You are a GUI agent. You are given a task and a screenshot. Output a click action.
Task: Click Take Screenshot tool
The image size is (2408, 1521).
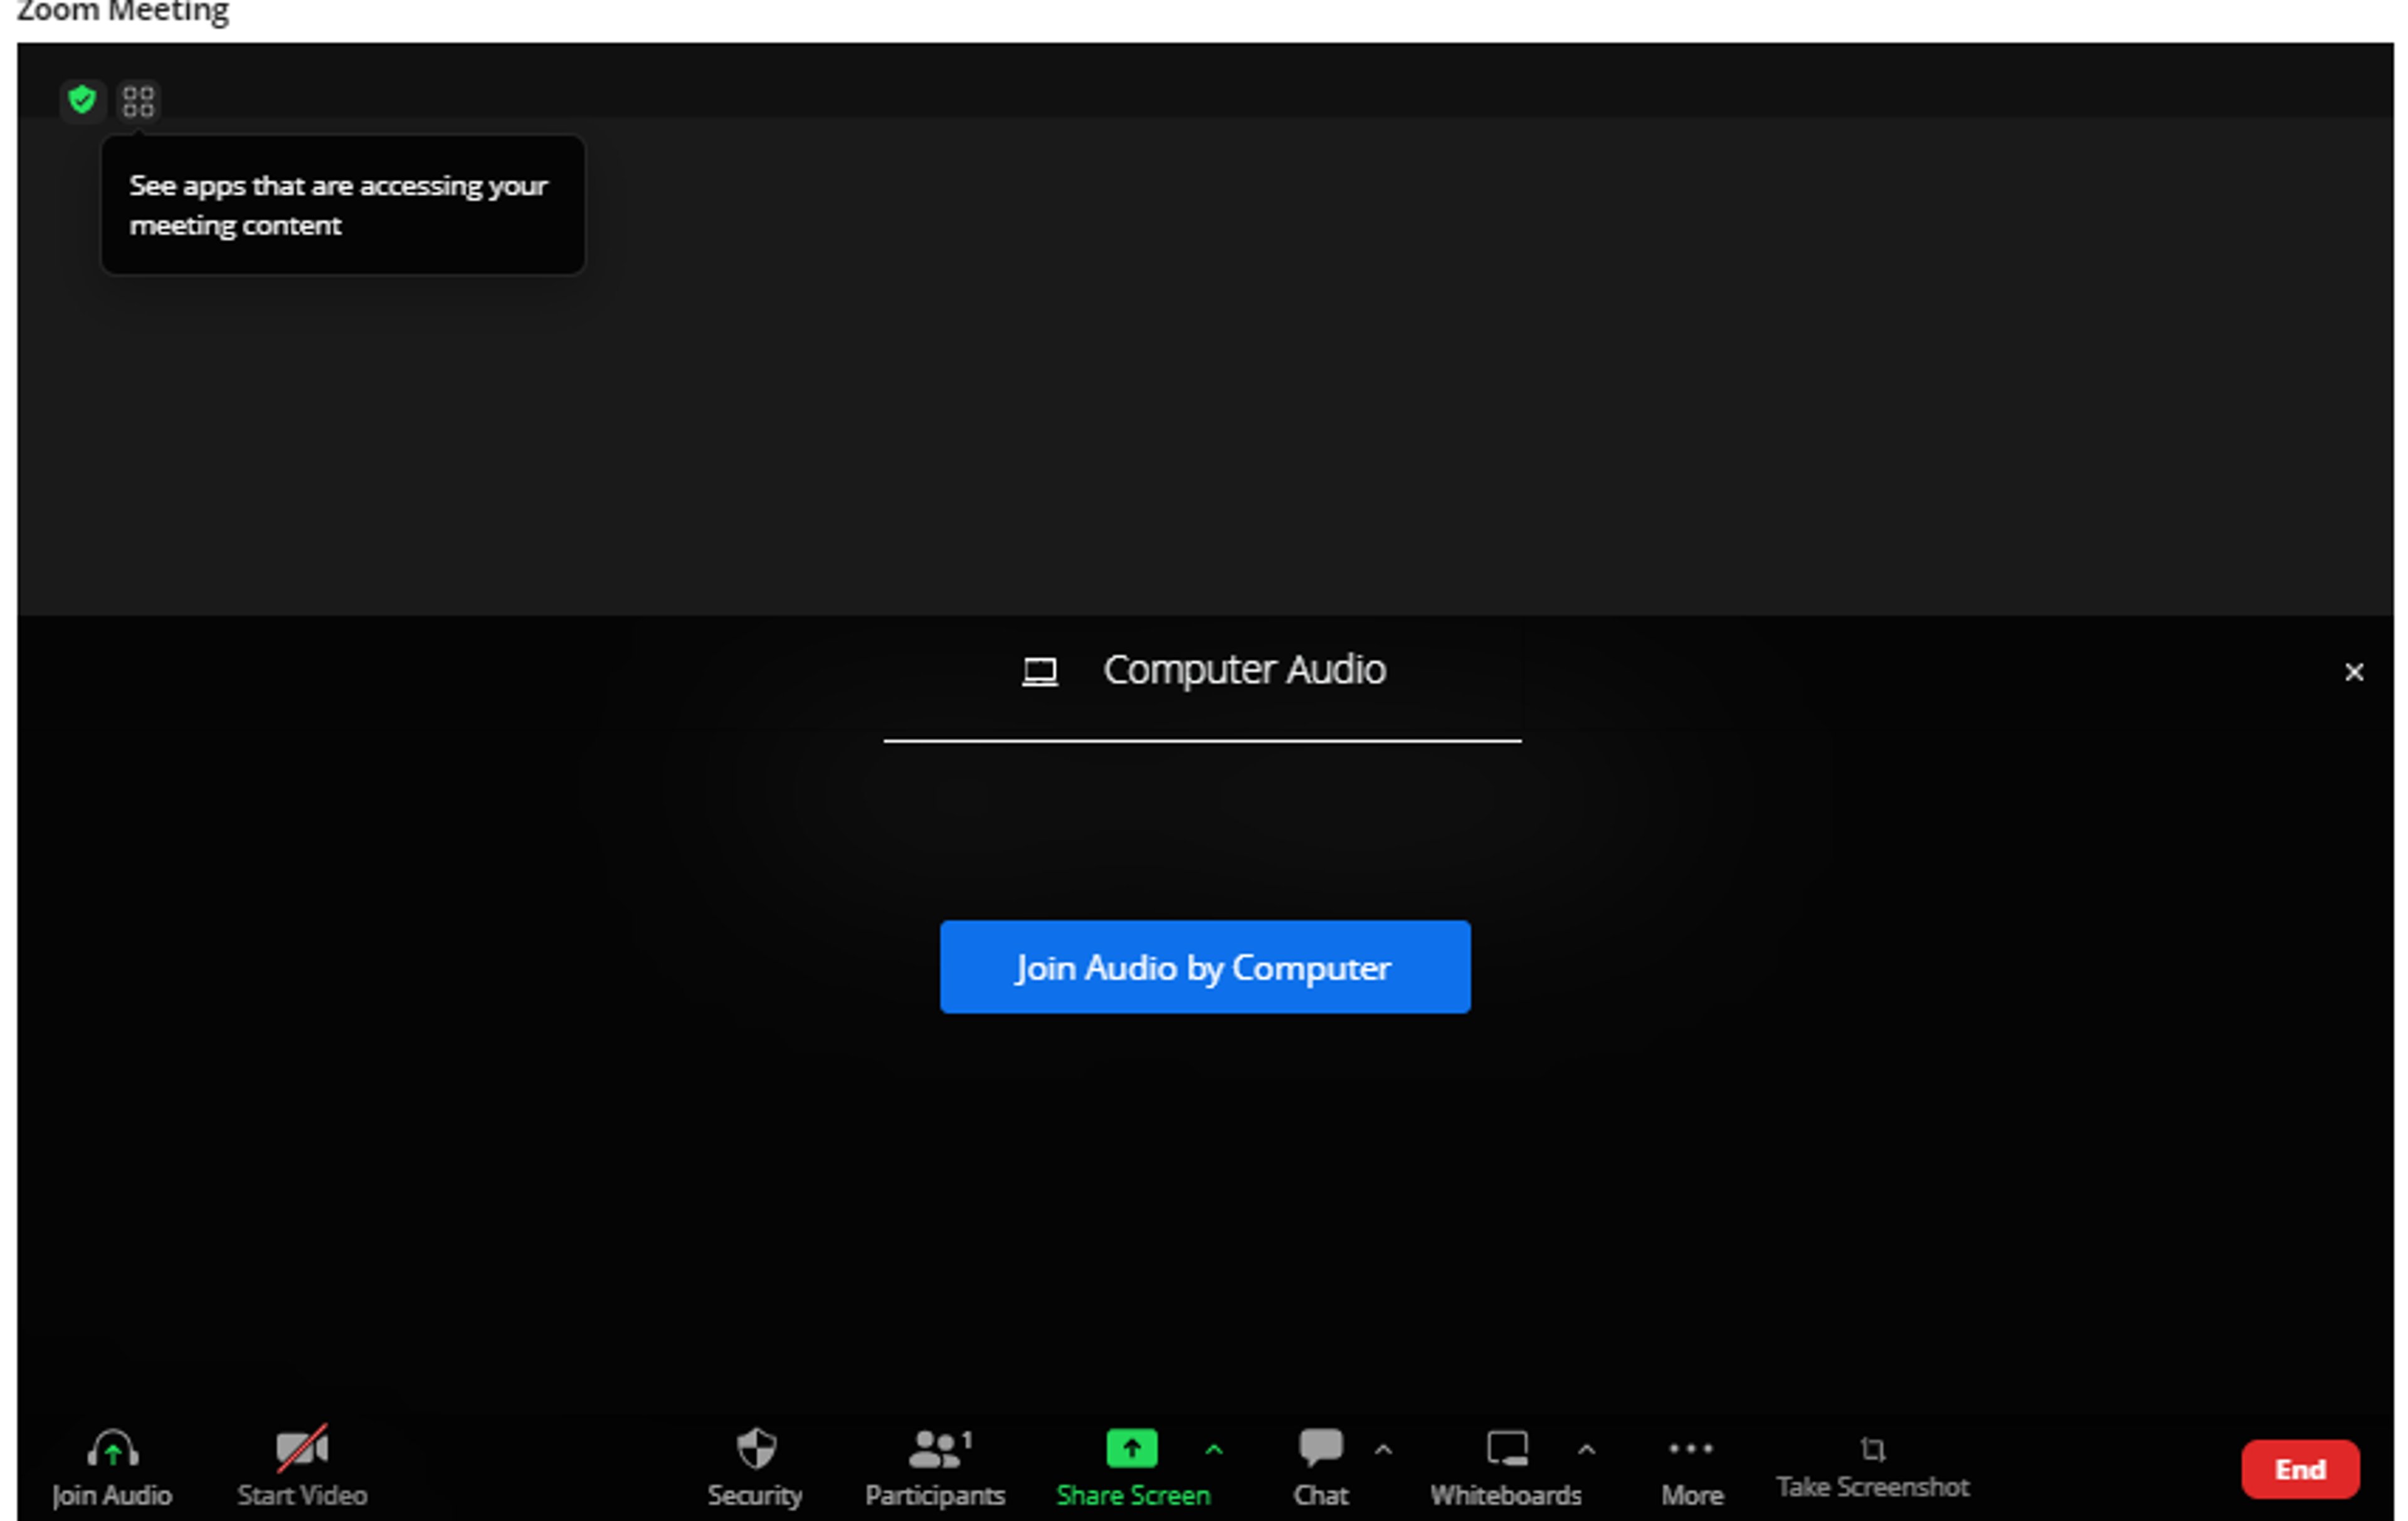point(1872,1468)
